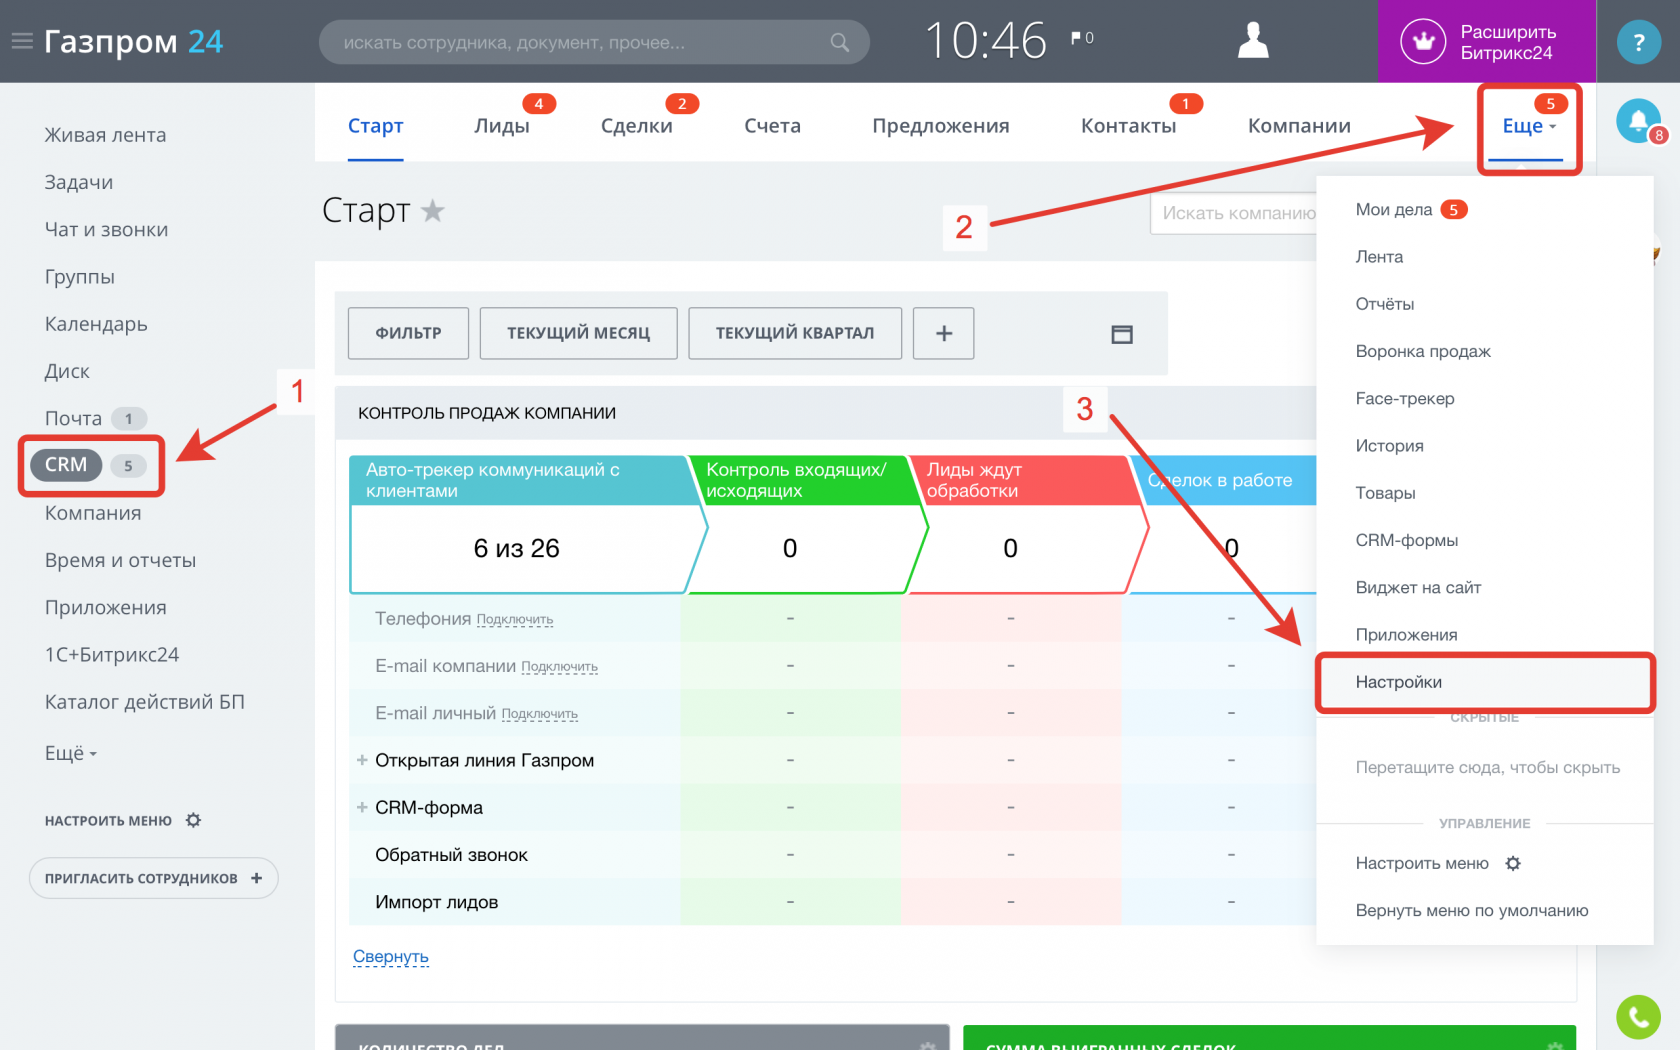Open Календарь in left sidebar
The image size is (1680, 1050).
96,324
